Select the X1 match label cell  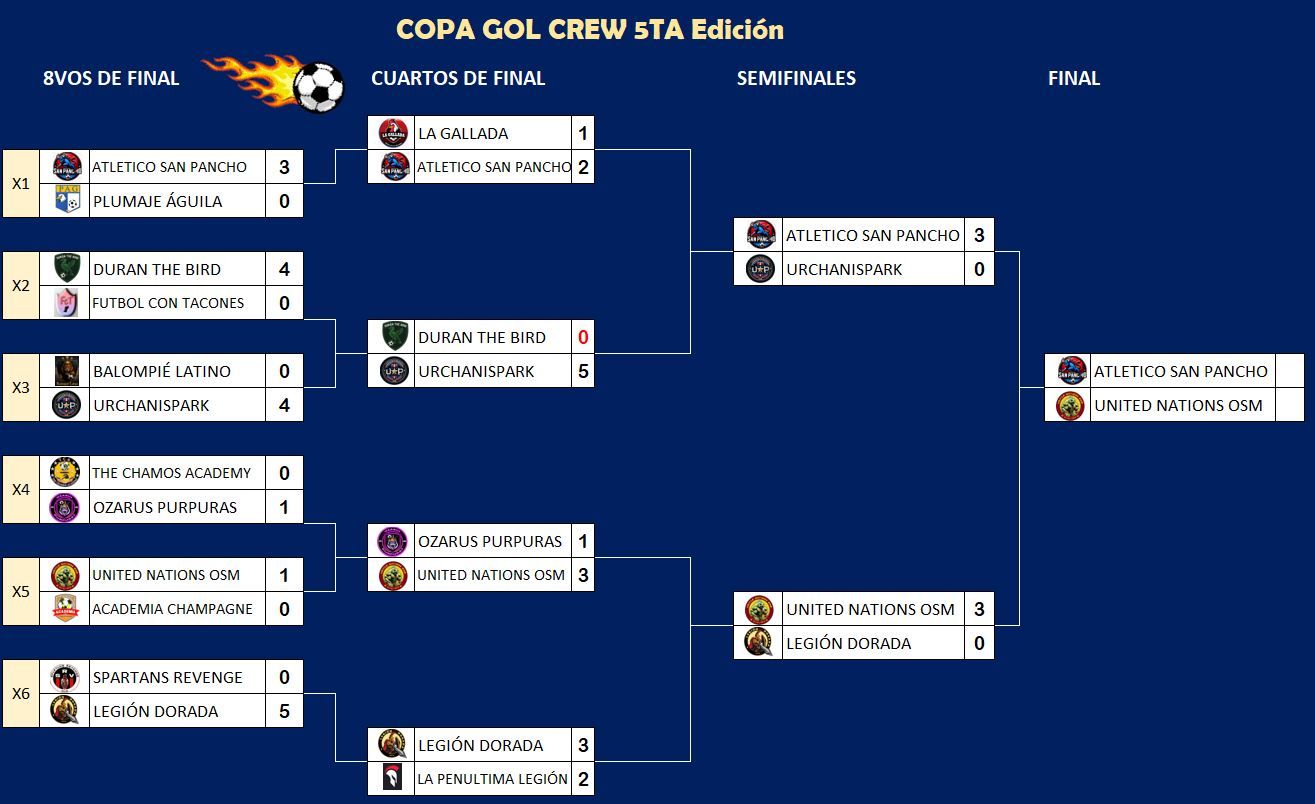pyautogui.click(x=21, y=184)
